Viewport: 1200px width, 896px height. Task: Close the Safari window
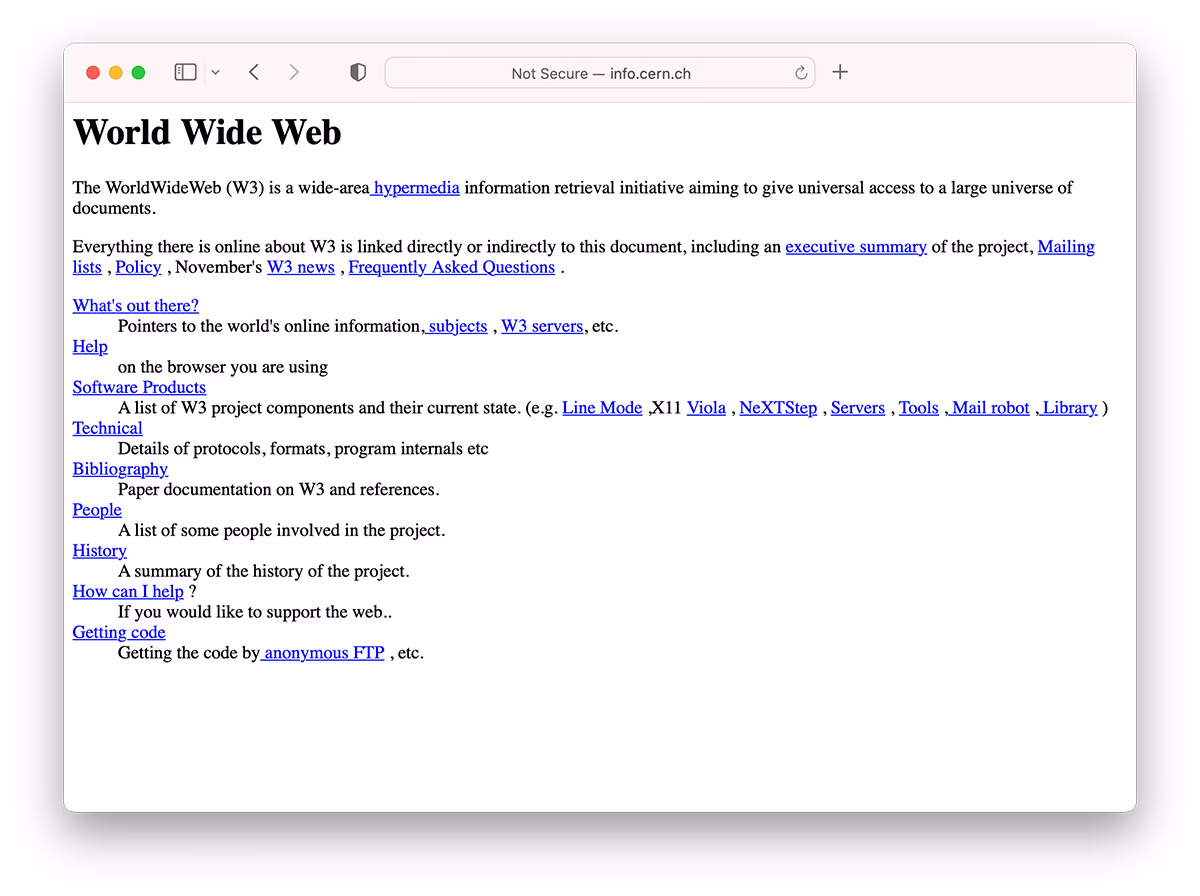click(93, 73)
